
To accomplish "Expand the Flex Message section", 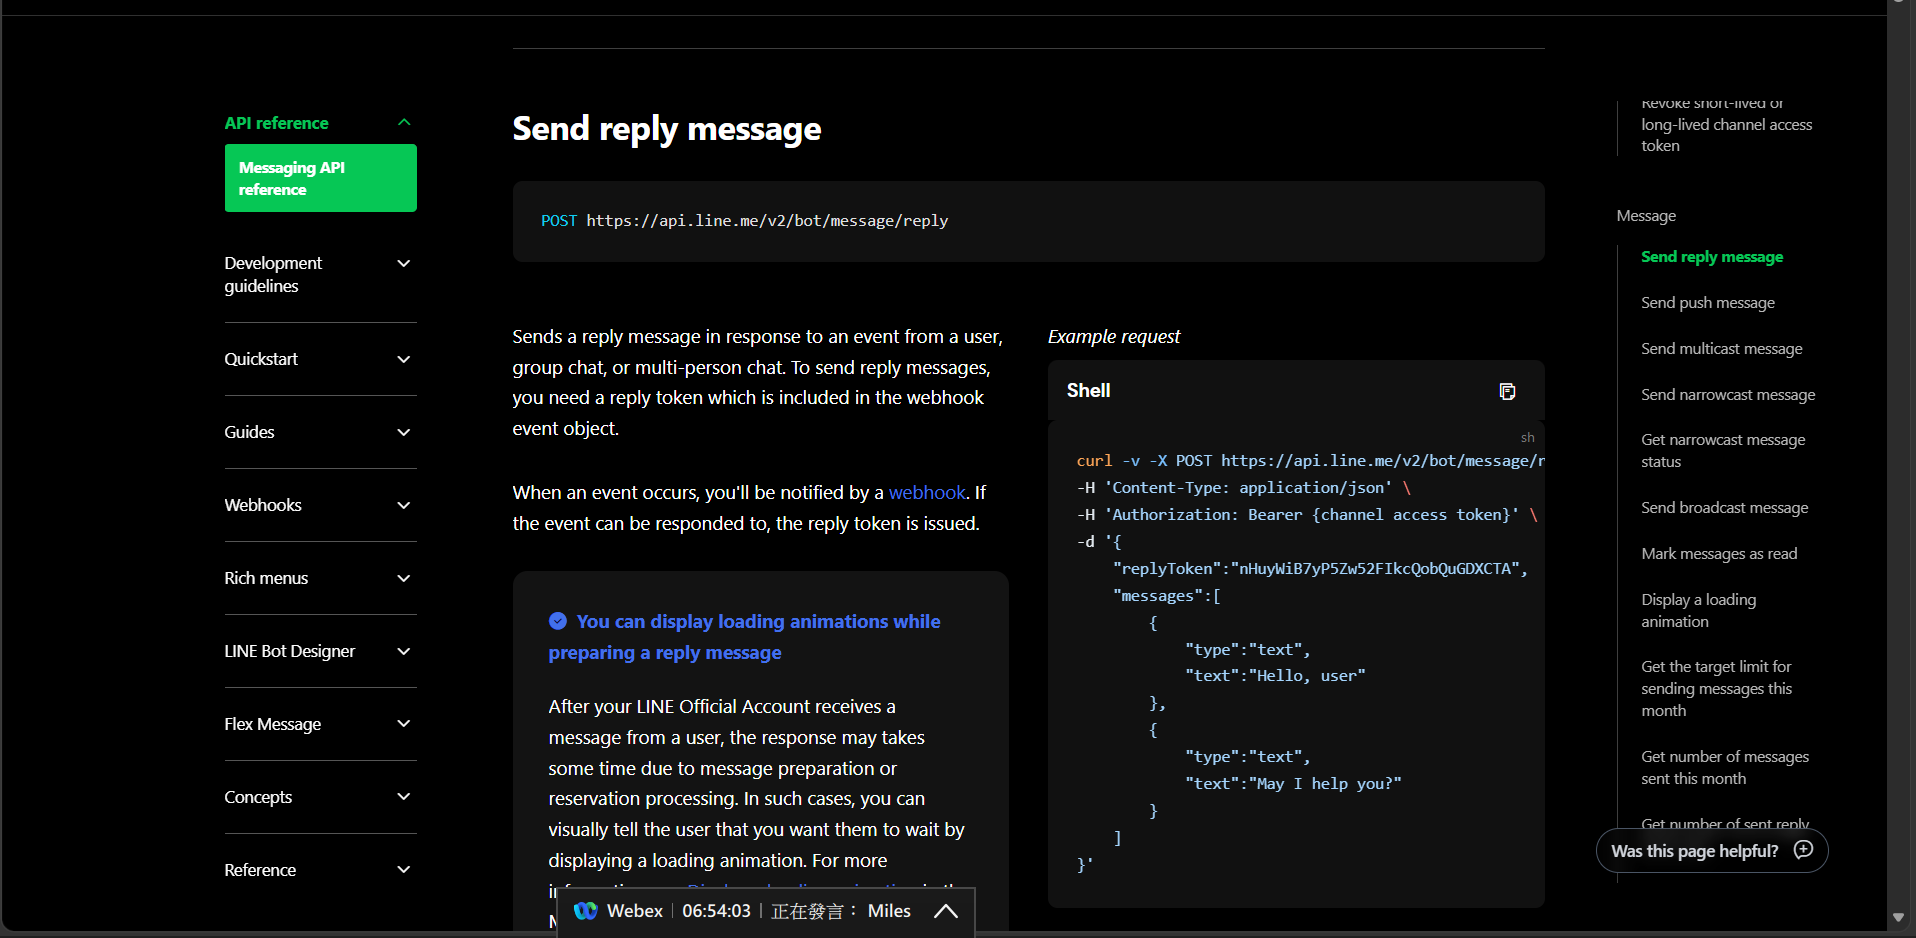I will [x=404, y=724].
